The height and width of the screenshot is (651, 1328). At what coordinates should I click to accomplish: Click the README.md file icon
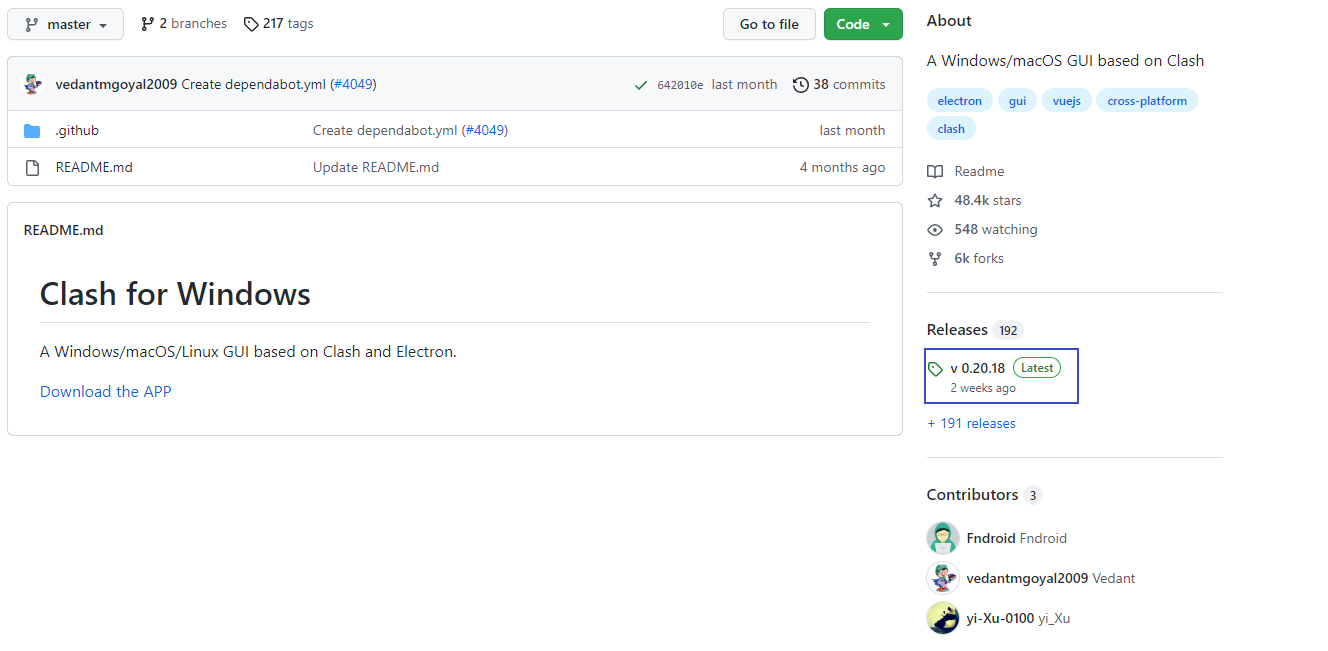32,168
